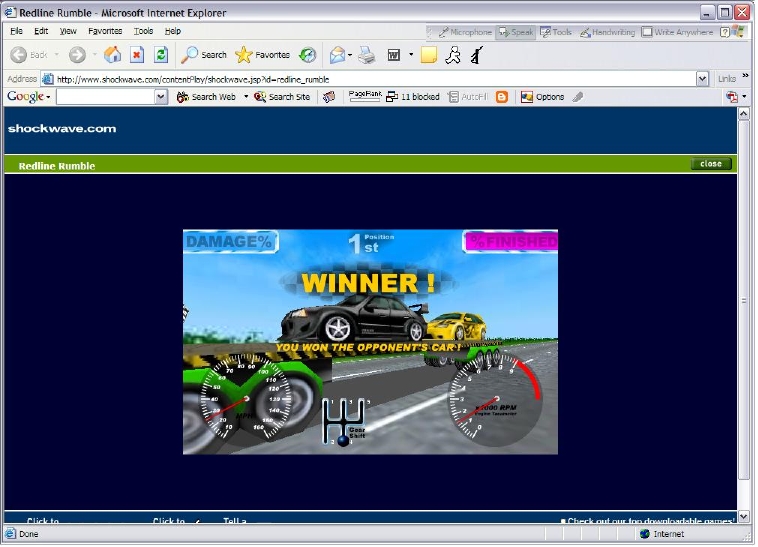Open the Home page icon
Image resolution: width=758 pixels, height=547 pixels.
[113, 55]
